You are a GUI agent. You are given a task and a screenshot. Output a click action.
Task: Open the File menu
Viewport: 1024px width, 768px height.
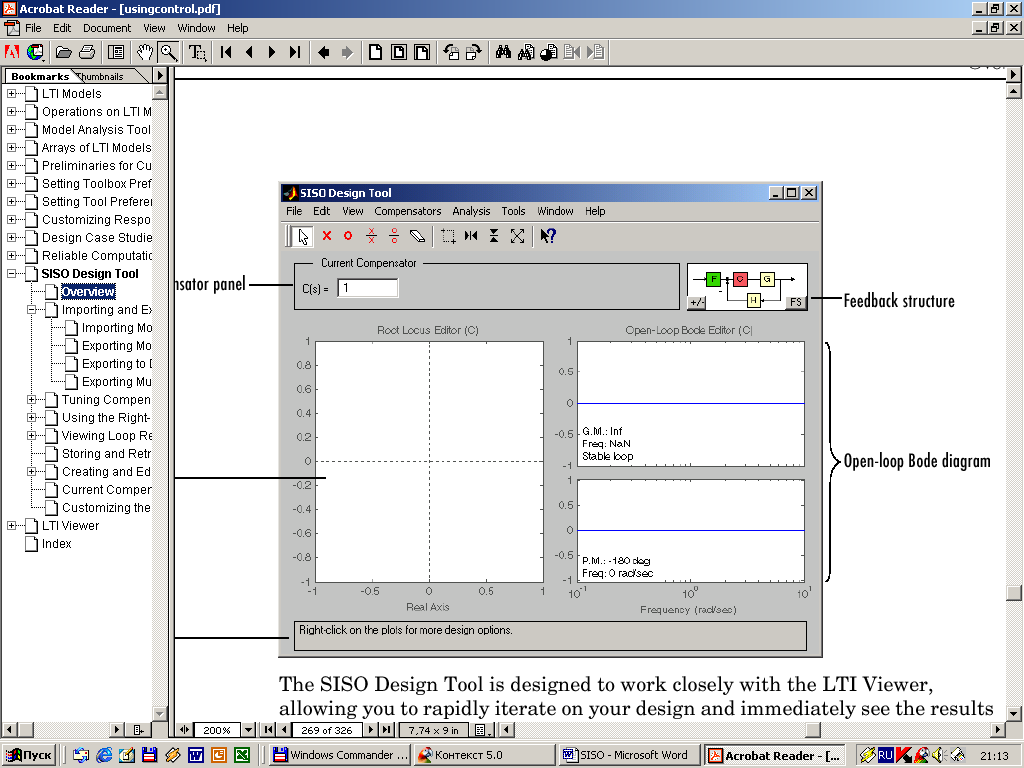[33, 28]
